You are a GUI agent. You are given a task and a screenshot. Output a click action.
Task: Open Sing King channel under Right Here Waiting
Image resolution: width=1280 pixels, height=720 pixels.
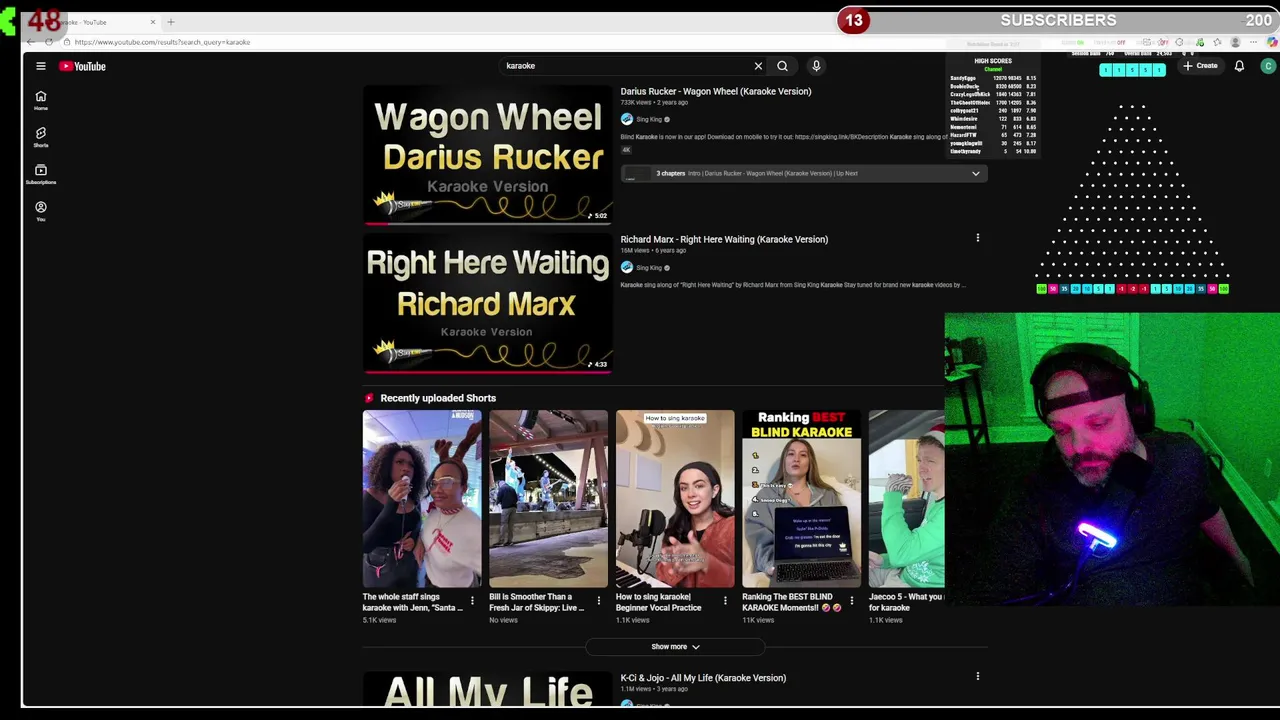point(649,267)
